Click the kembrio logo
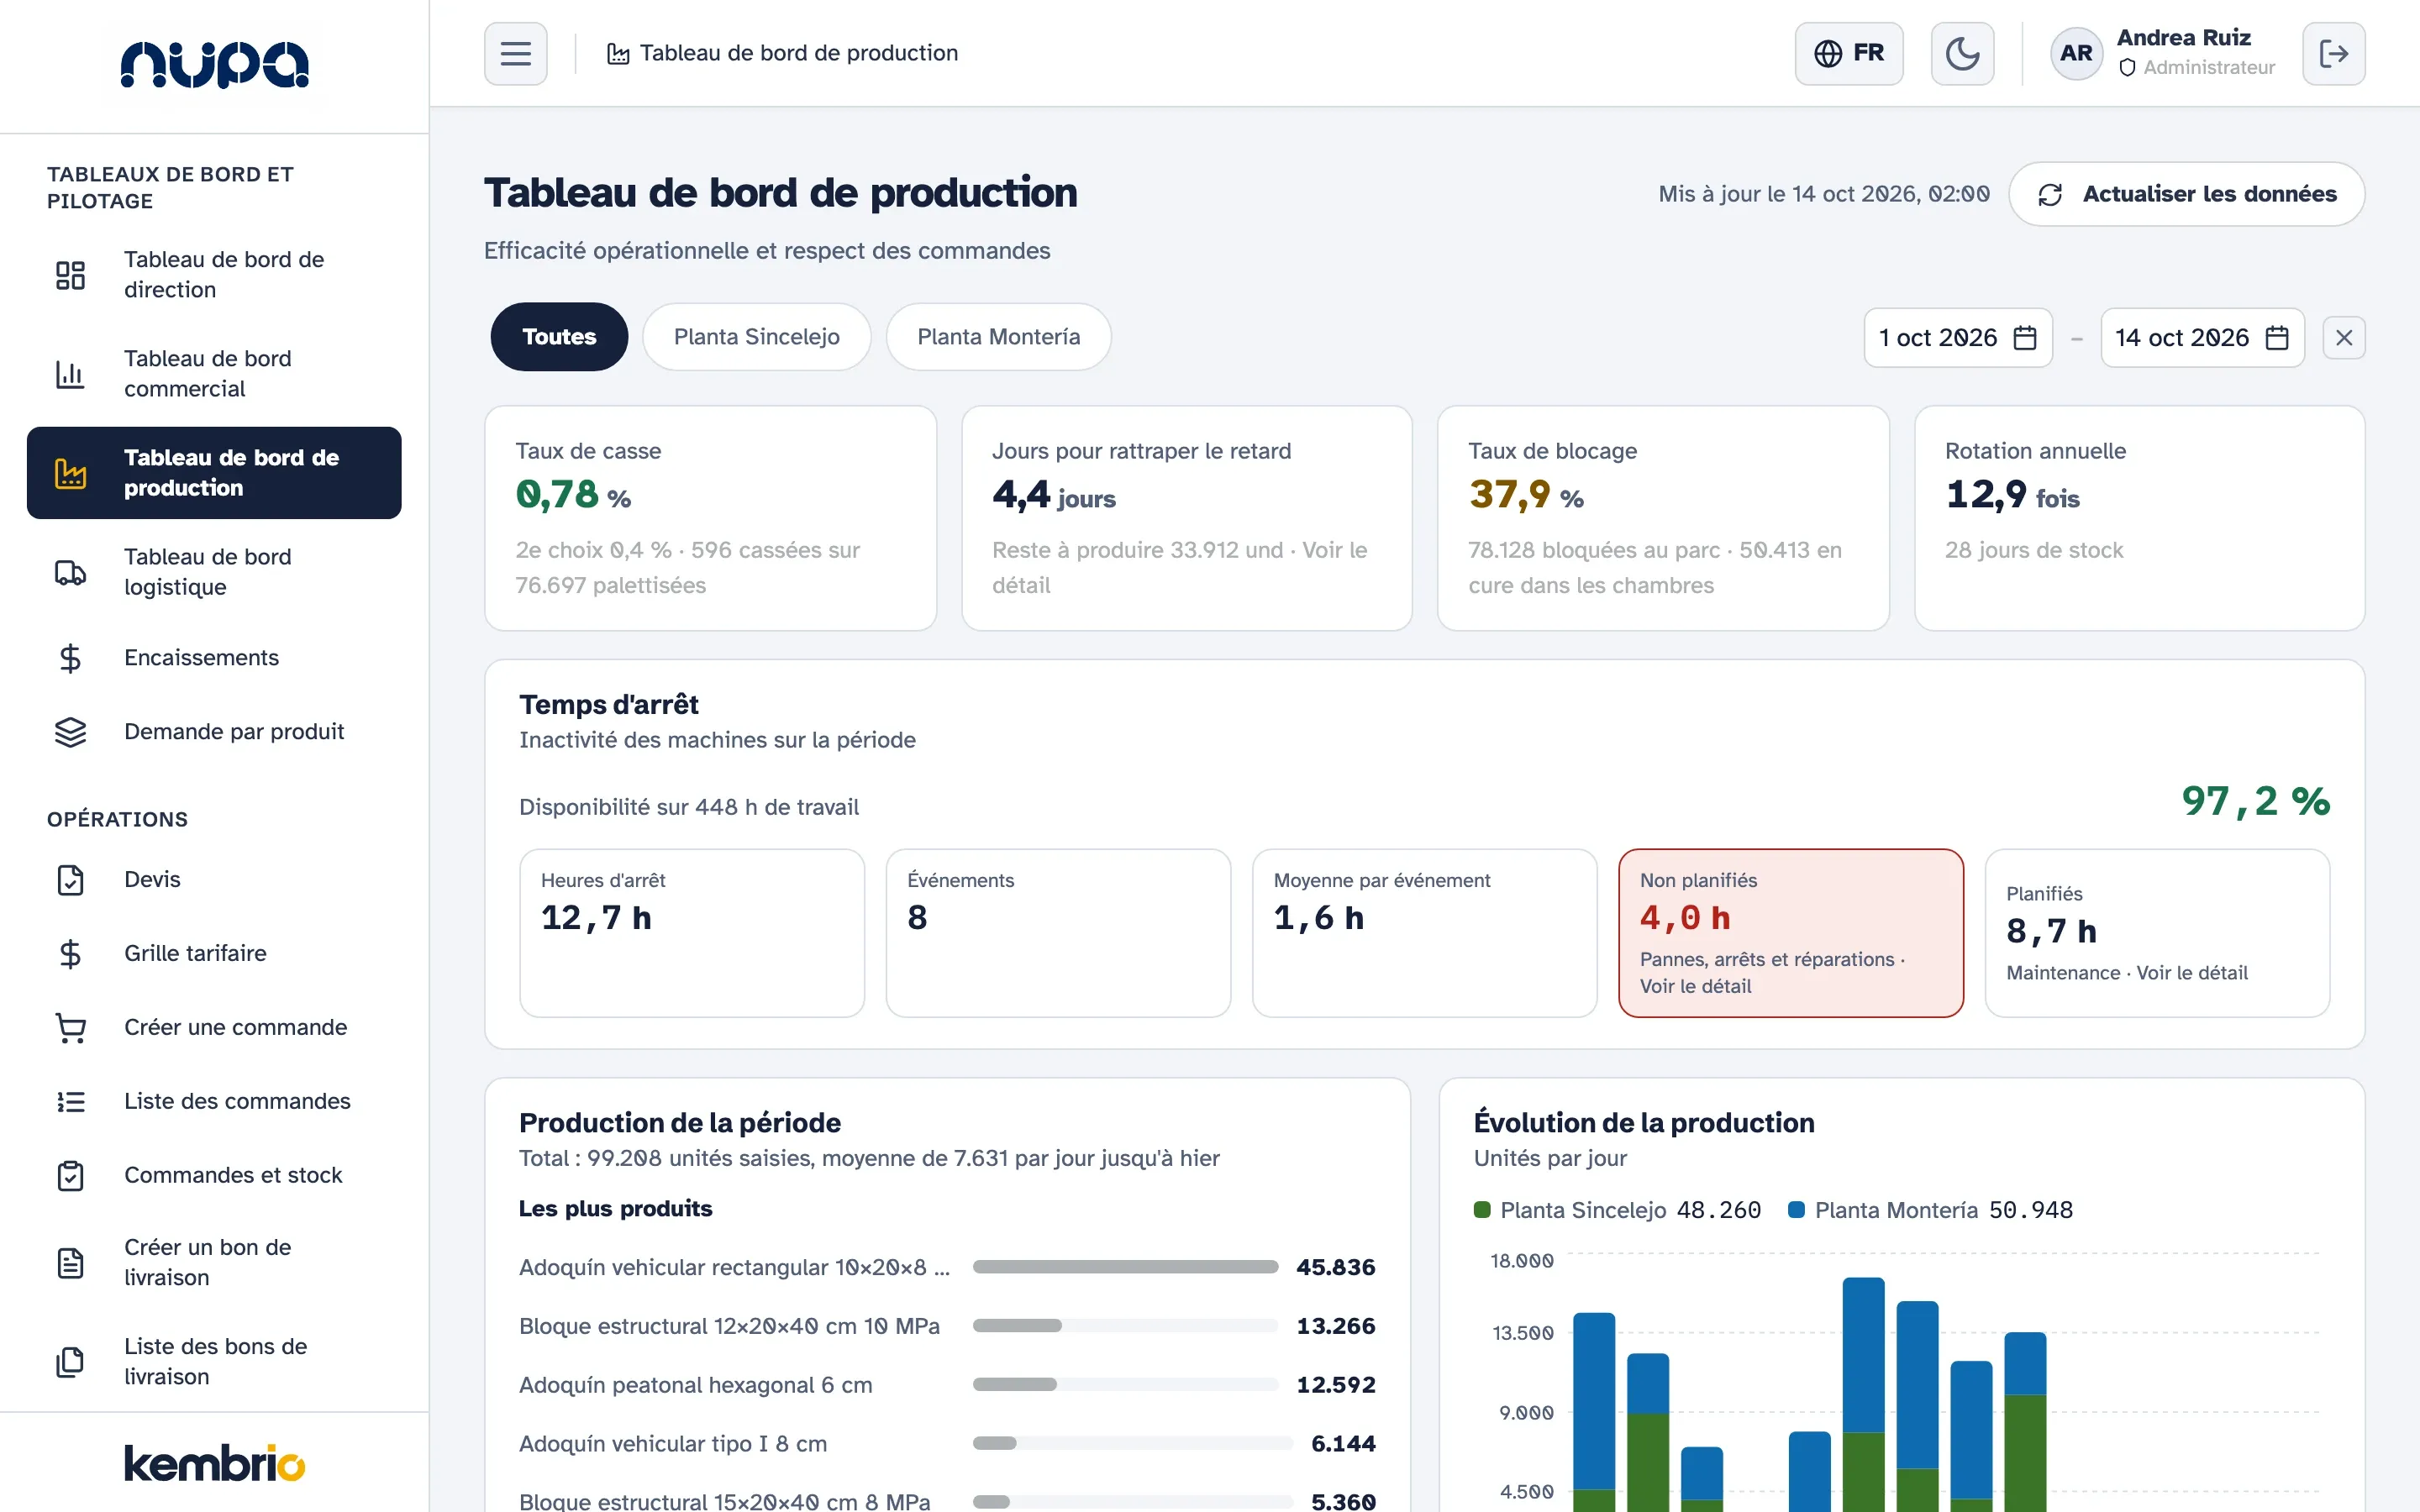Image resolution: width=2420 pixels, height=1512 pixels. pos(214,1463)
